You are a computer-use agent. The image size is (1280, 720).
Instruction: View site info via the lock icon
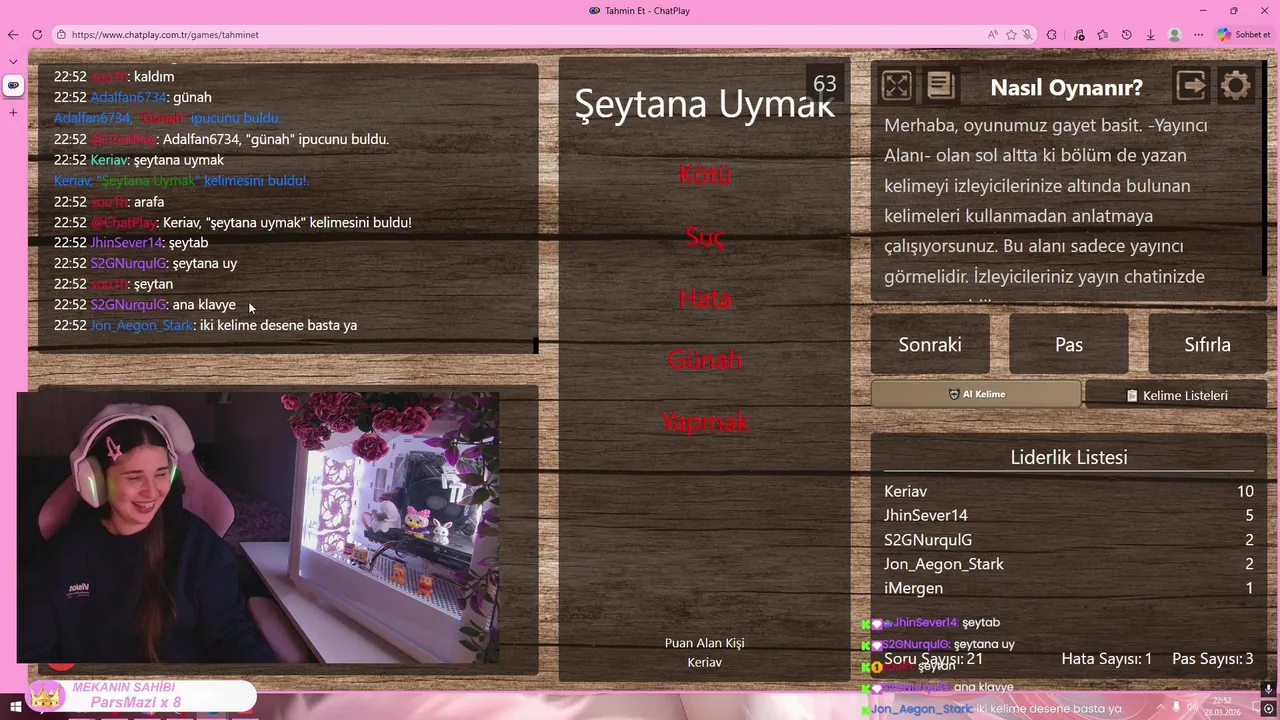point(61,34)
